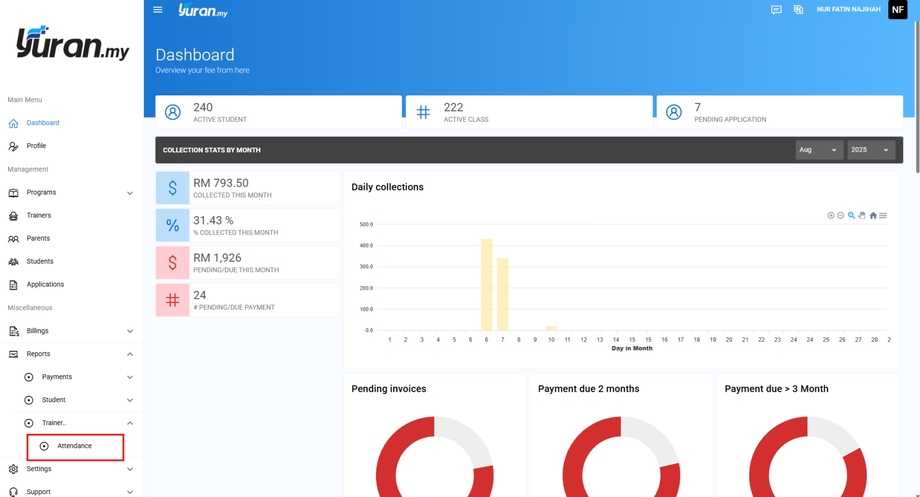Select the chart selection zoom magnifier tool
Screen dimensions: 920x497
(851, 215)
